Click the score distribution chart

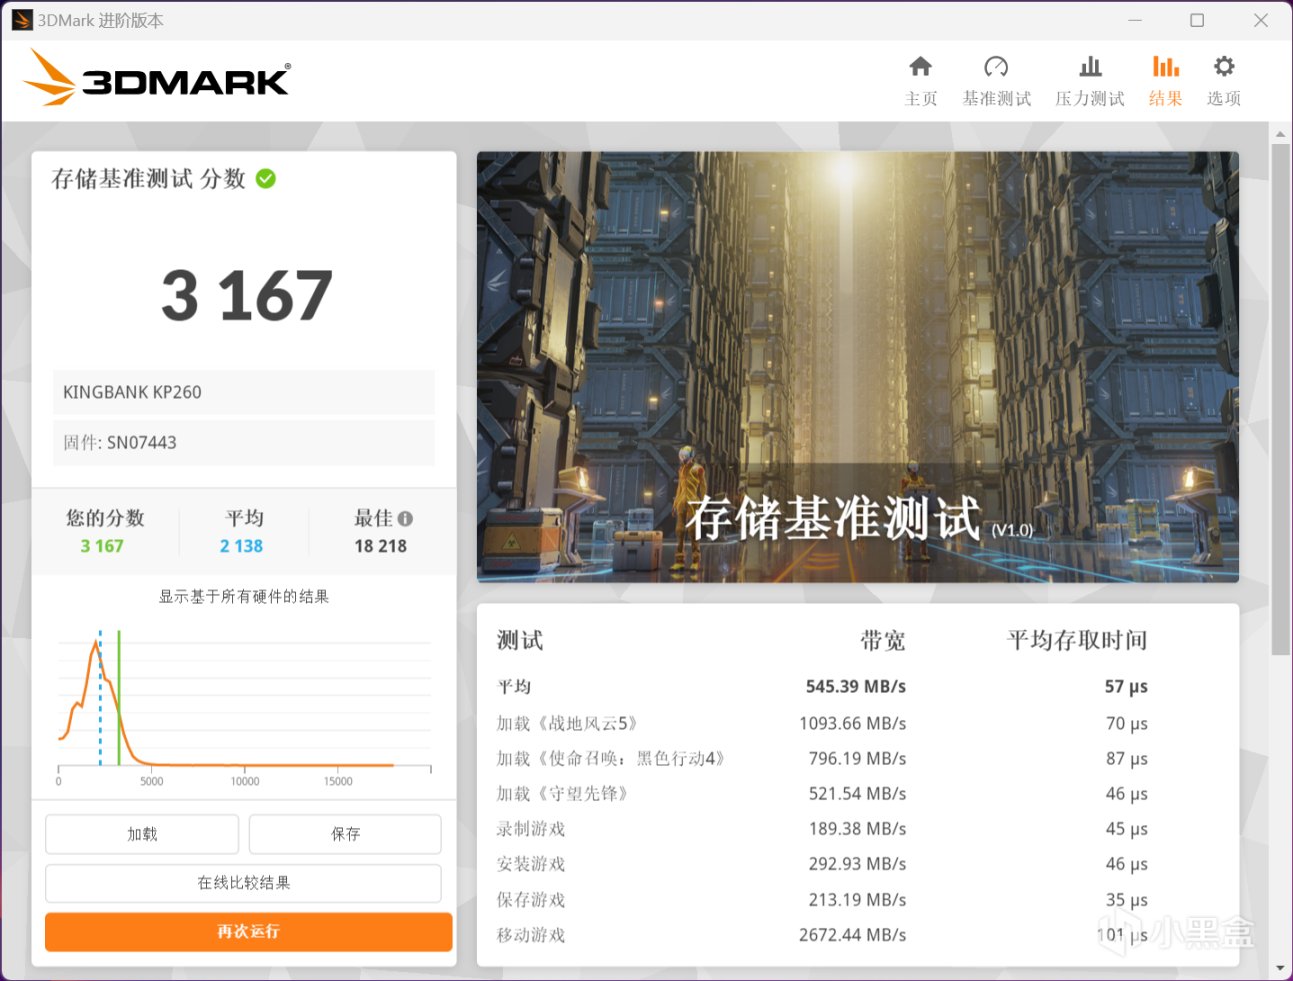(x=244, y=707)
